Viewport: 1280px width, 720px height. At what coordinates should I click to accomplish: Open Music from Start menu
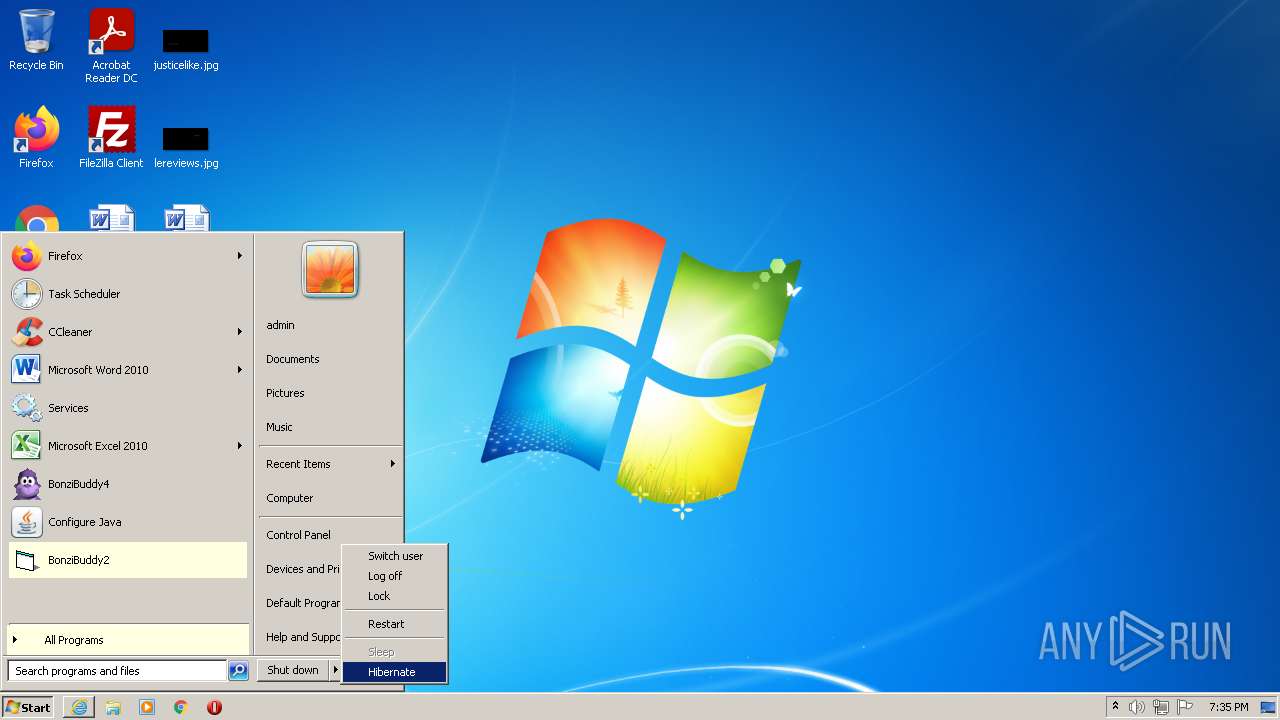point(330,427)
